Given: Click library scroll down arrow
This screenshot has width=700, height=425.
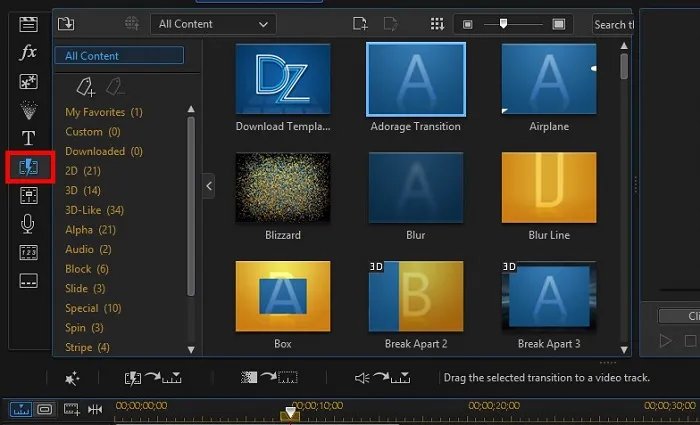Looking at the screenshot, I should pos(624,350).
